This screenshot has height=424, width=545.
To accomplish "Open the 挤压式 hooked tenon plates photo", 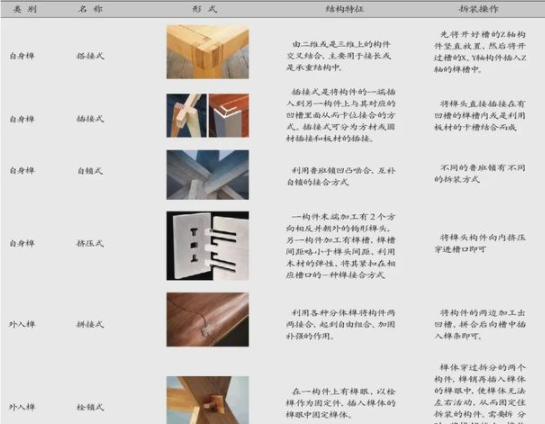I will (x=208, y=246).
